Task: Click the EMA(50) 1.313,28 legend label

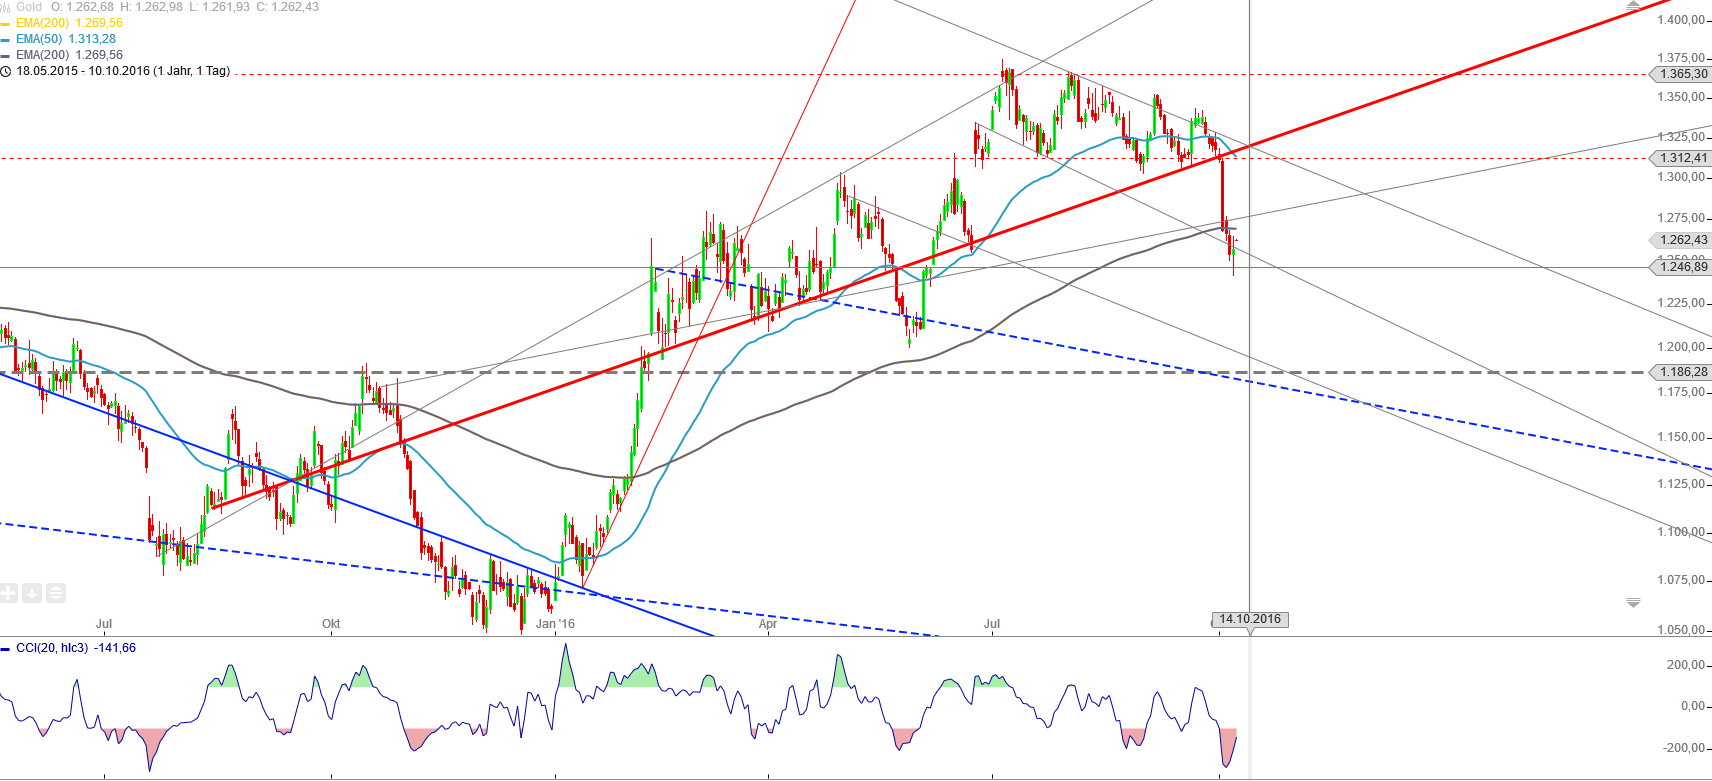Action: coord(66,39)
